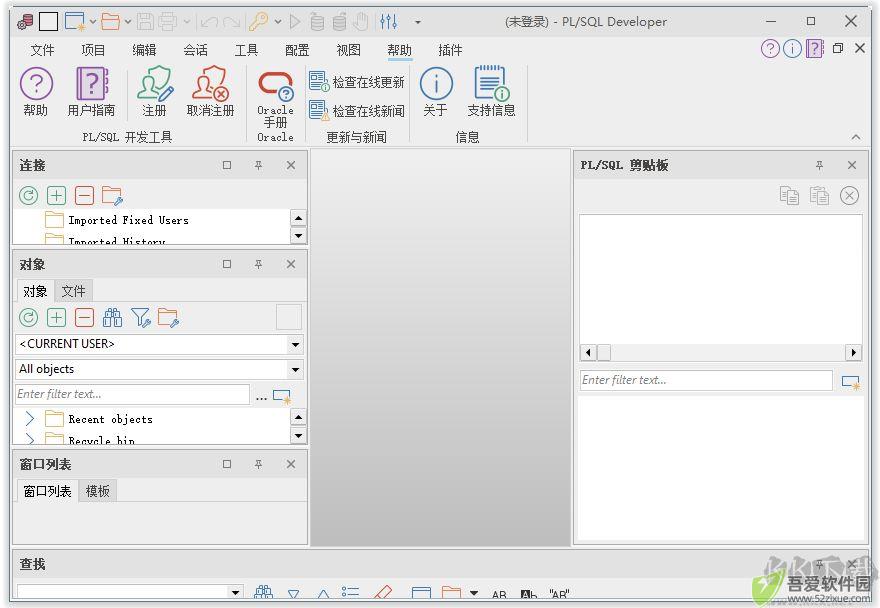Click the filter funnel icon in 对象 panel
The width and height of the screenshot is (880, 608).
coord(140,318)
